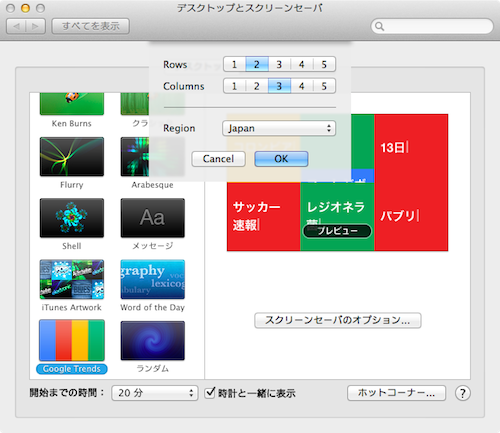Set Columns to 2
500x433 pixels.
click(x=257, y=86)
